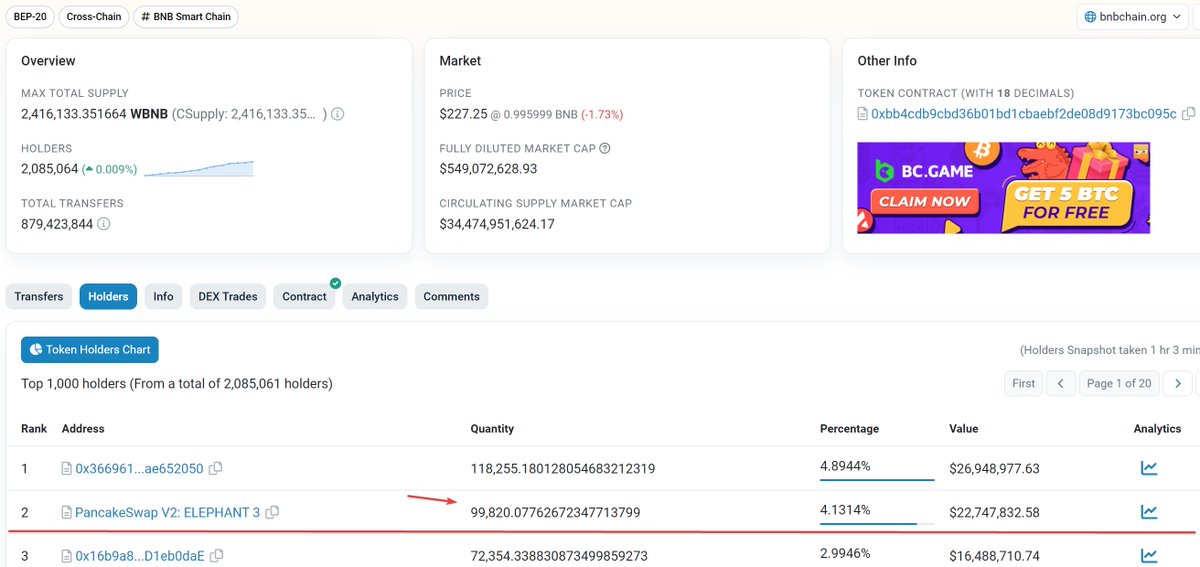Click the $227.25 price value
Image resolution: width=1200 pixels, height=567 pixels.
(x=461, y=114)
